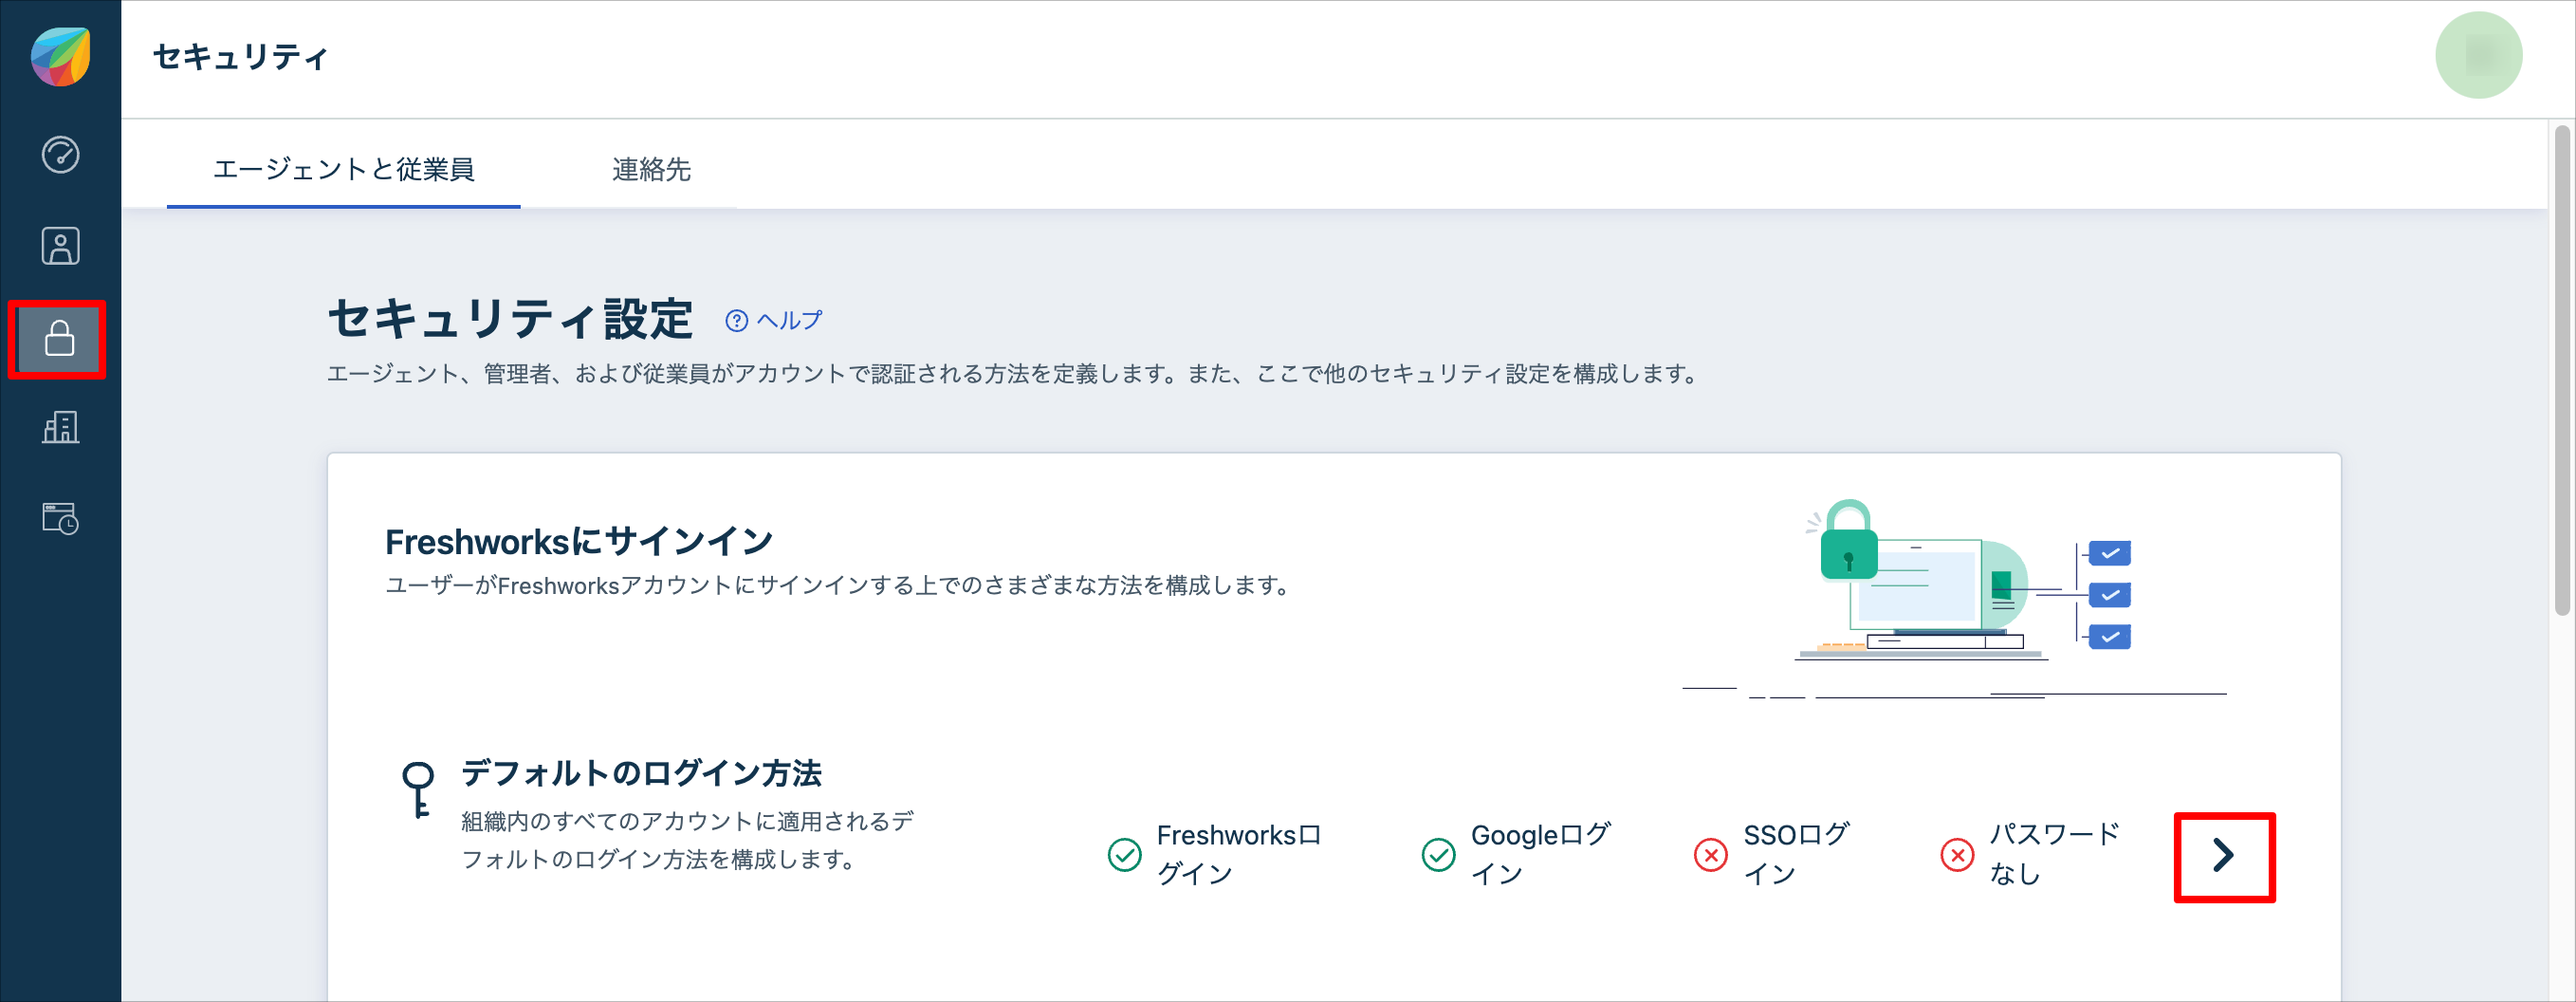Switch to the 連絡先 tab
The width and height of the screenshot is (2576, 1002).
[x=651, y=169]
